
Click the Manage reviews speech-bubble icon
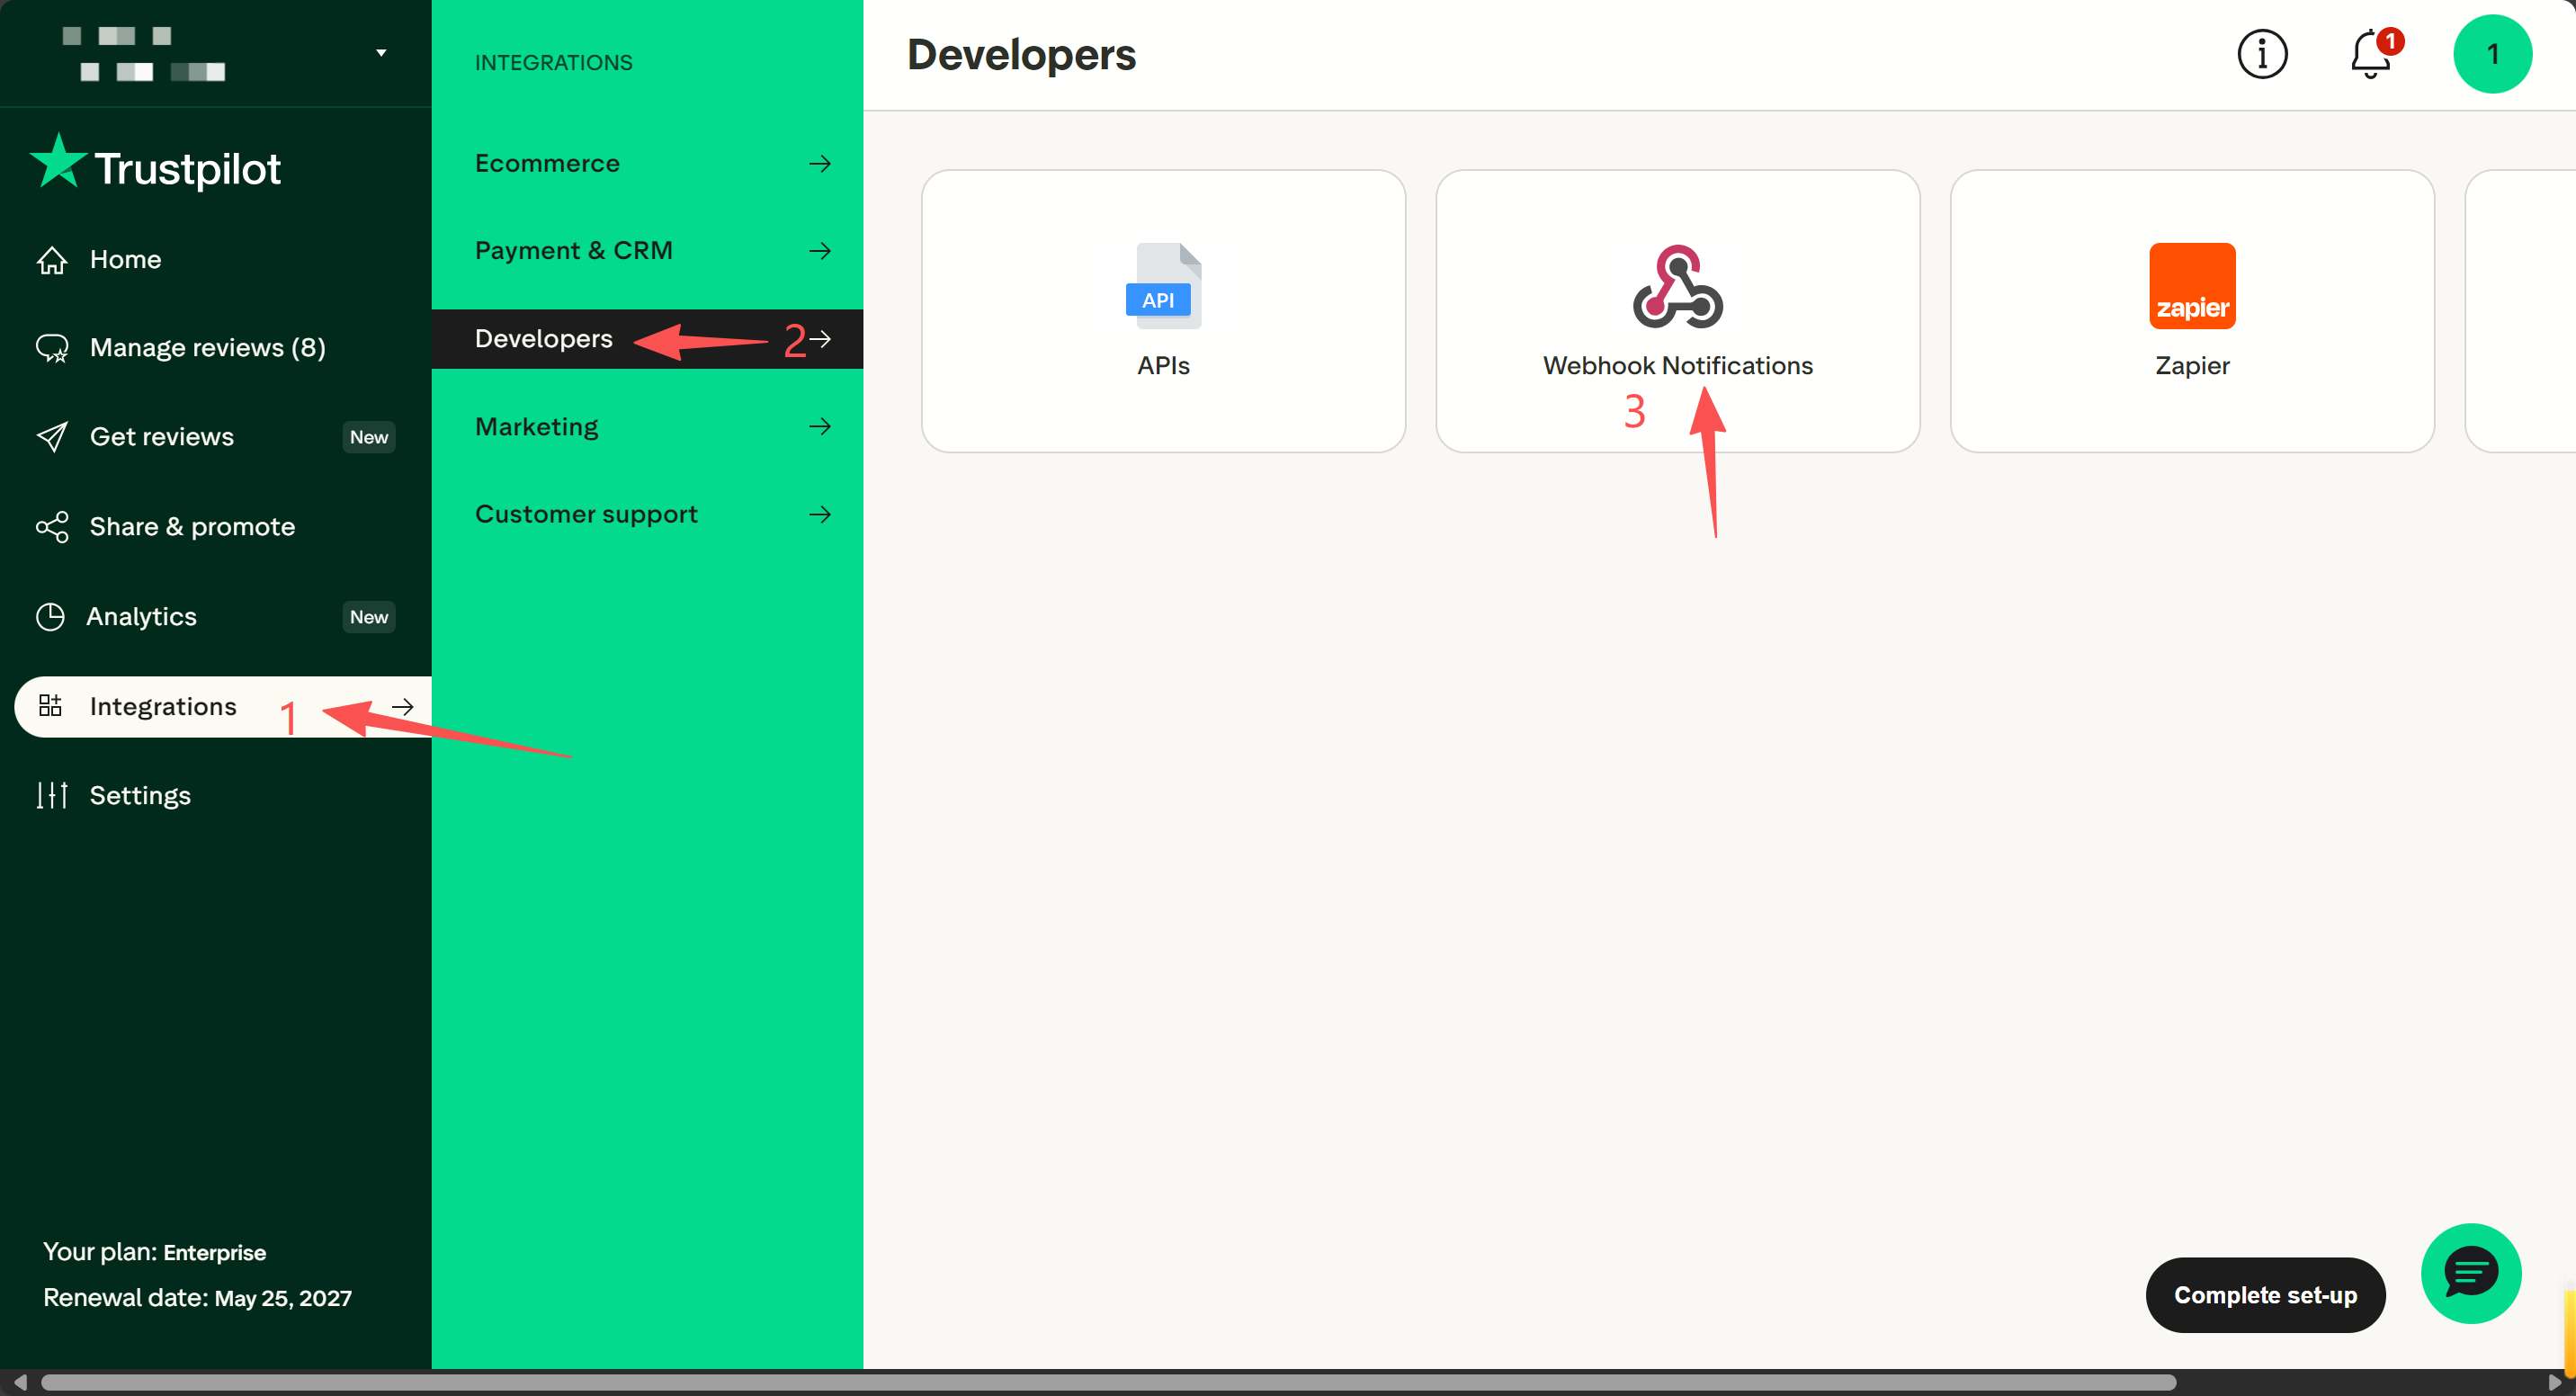click(51, 348)
